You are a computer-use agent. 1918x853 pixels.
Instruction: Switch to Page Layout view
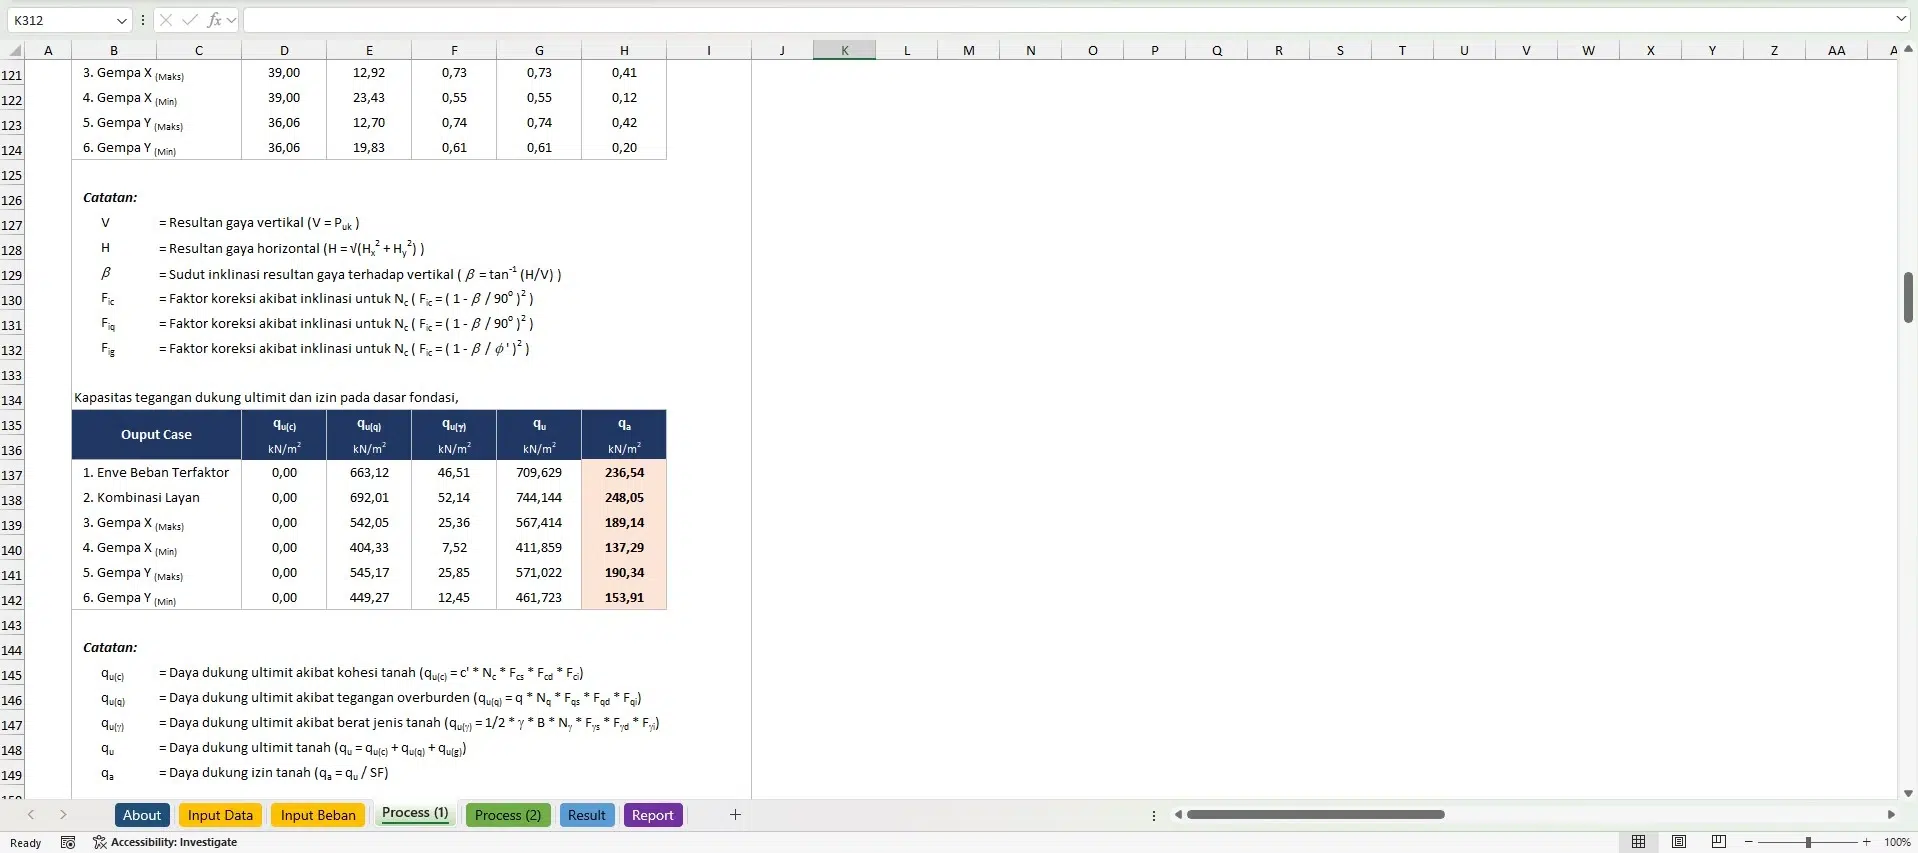tap(1679, 842)
